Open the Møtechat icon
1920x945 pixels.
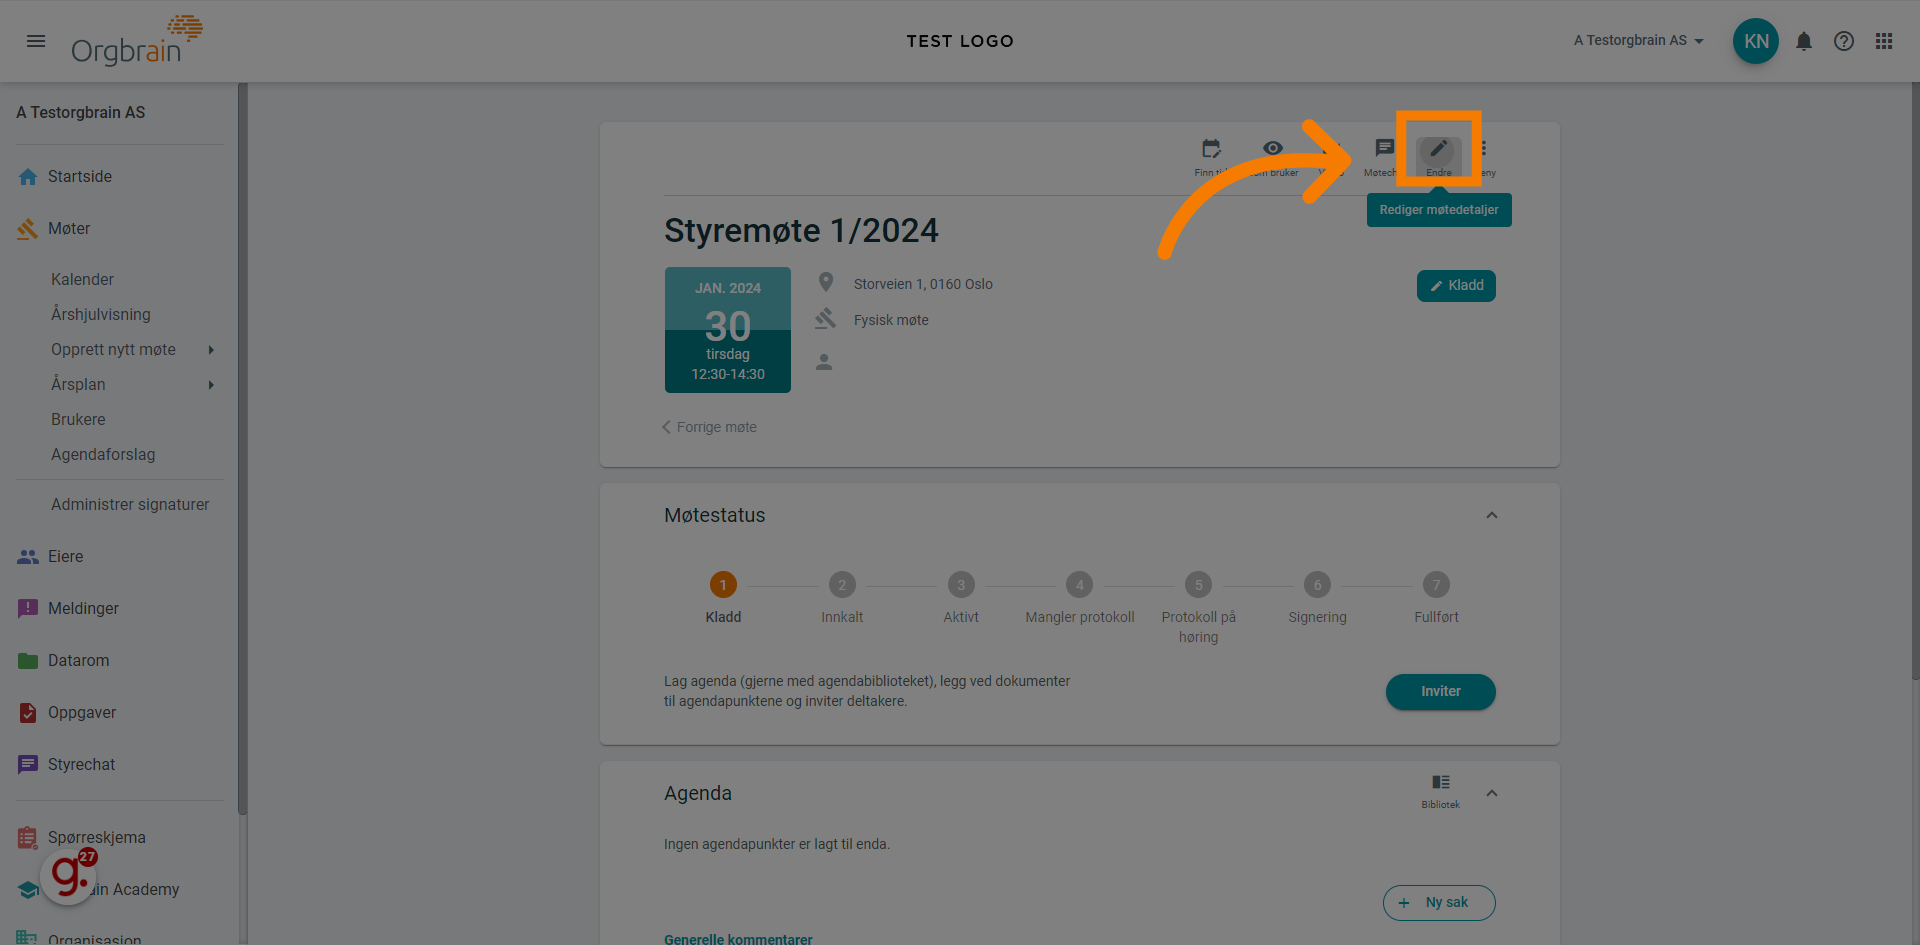pyautogui.click(x=1384, y=148)
